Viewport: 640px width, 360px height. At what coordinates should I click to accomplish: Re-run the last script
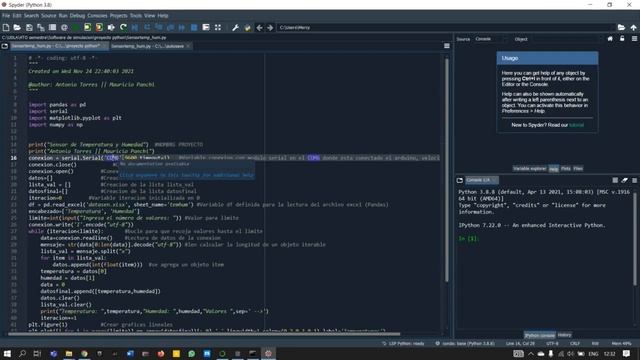[123, 27]
